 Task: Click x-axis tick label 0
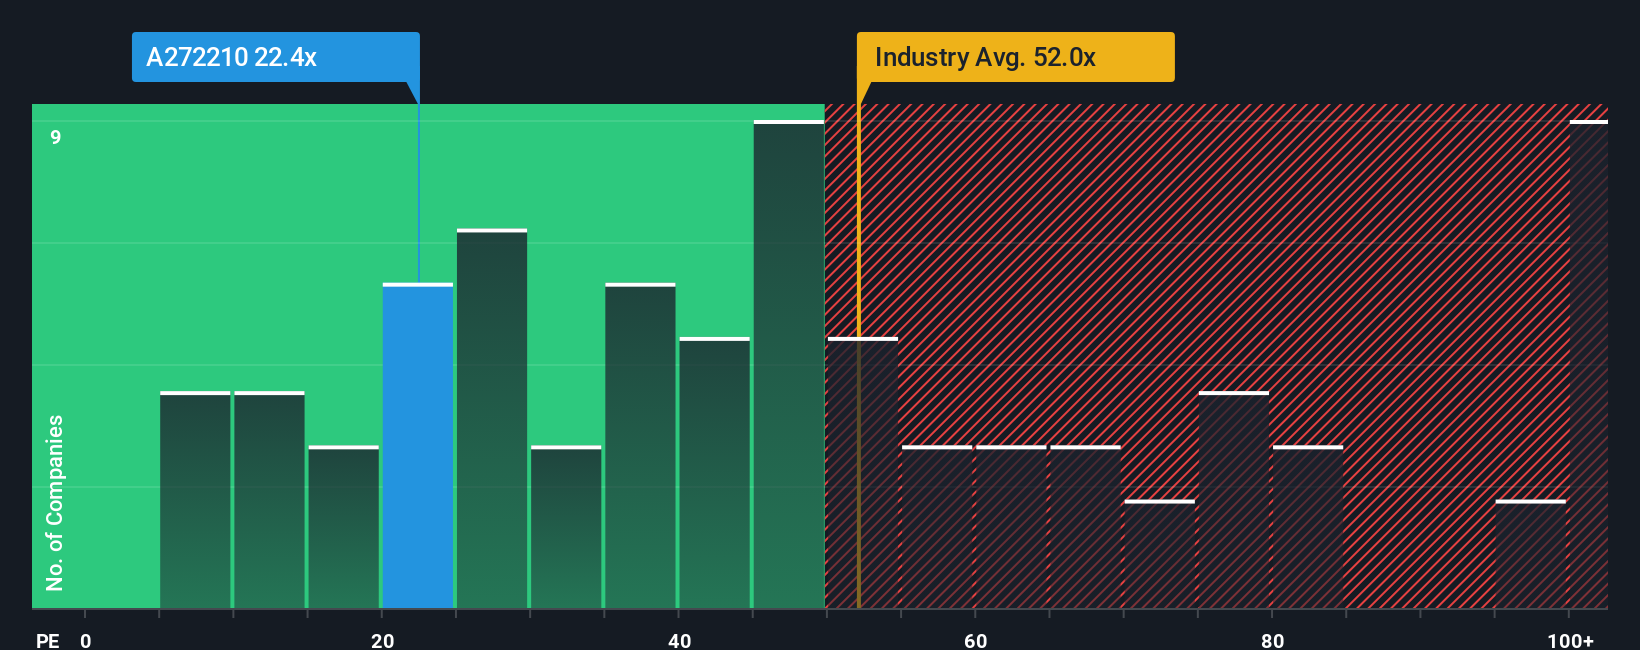click(x=86, y=640)
